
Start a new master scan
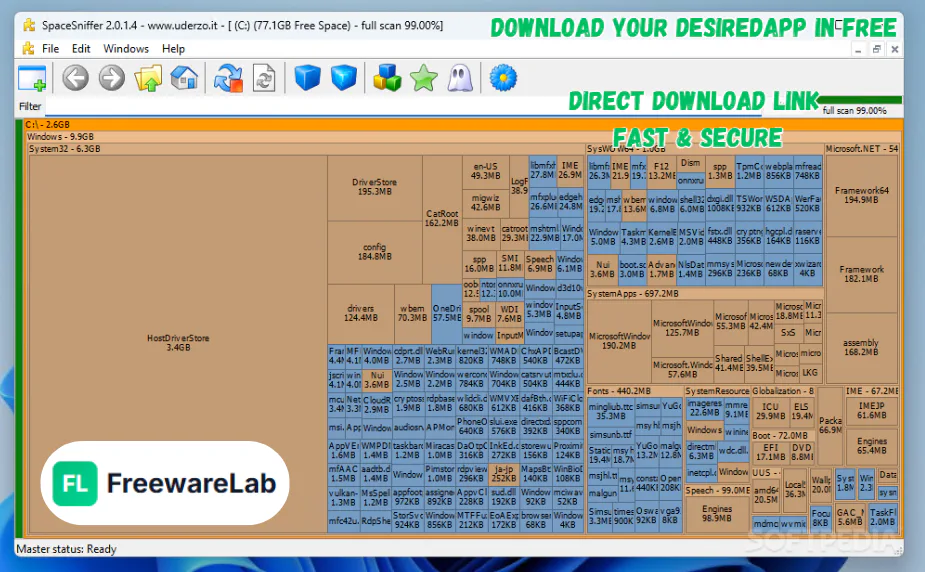point(228,78)
